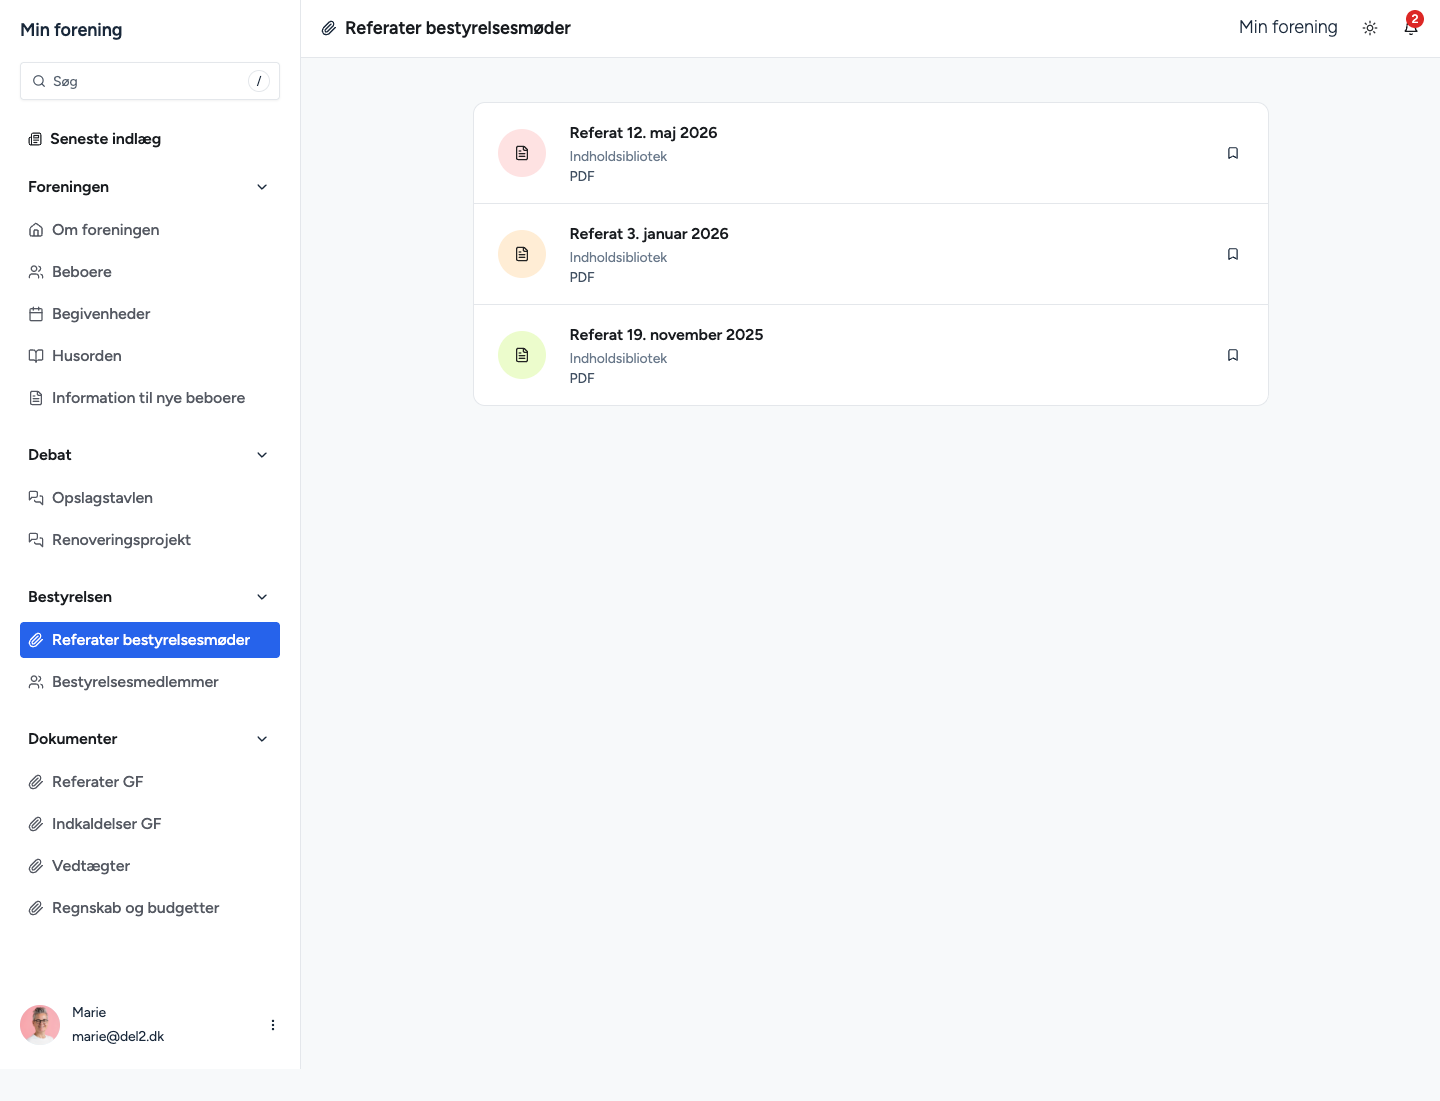The width and height of the screenshot is (1440, 1101).
Task: Open Beboere in sidebar
Action: click(x=150, y=272)
